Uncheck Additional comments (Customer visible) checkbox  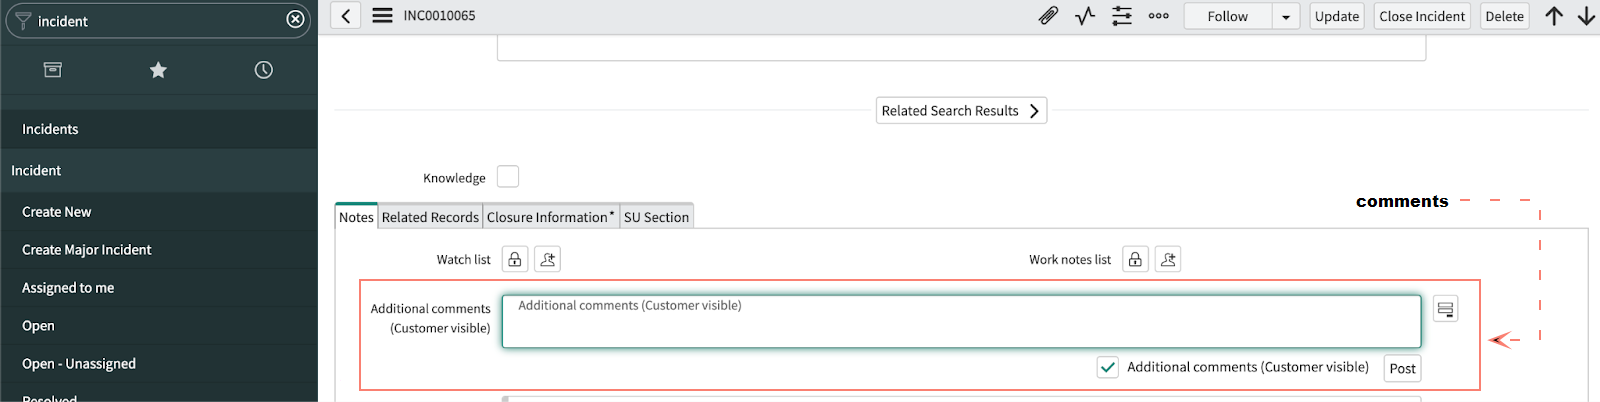(x=1107, y=367)
